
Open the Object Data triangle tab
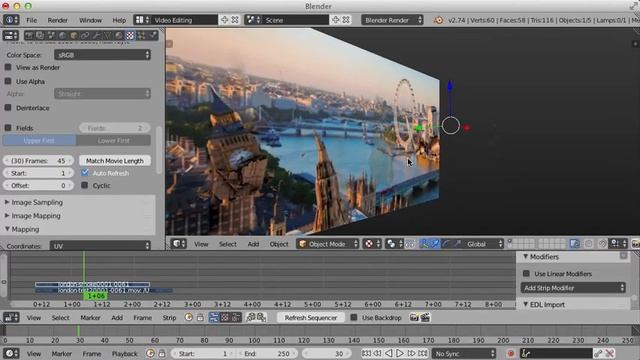(107, 36)
